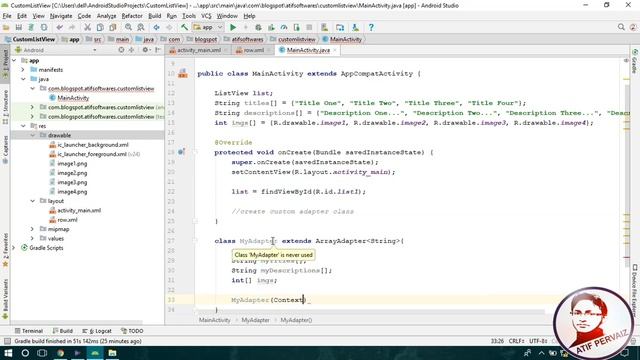Viewport: 640px width, 360px height.
Task: Open the Terminal tool window
Action: (x=29, y=331)
